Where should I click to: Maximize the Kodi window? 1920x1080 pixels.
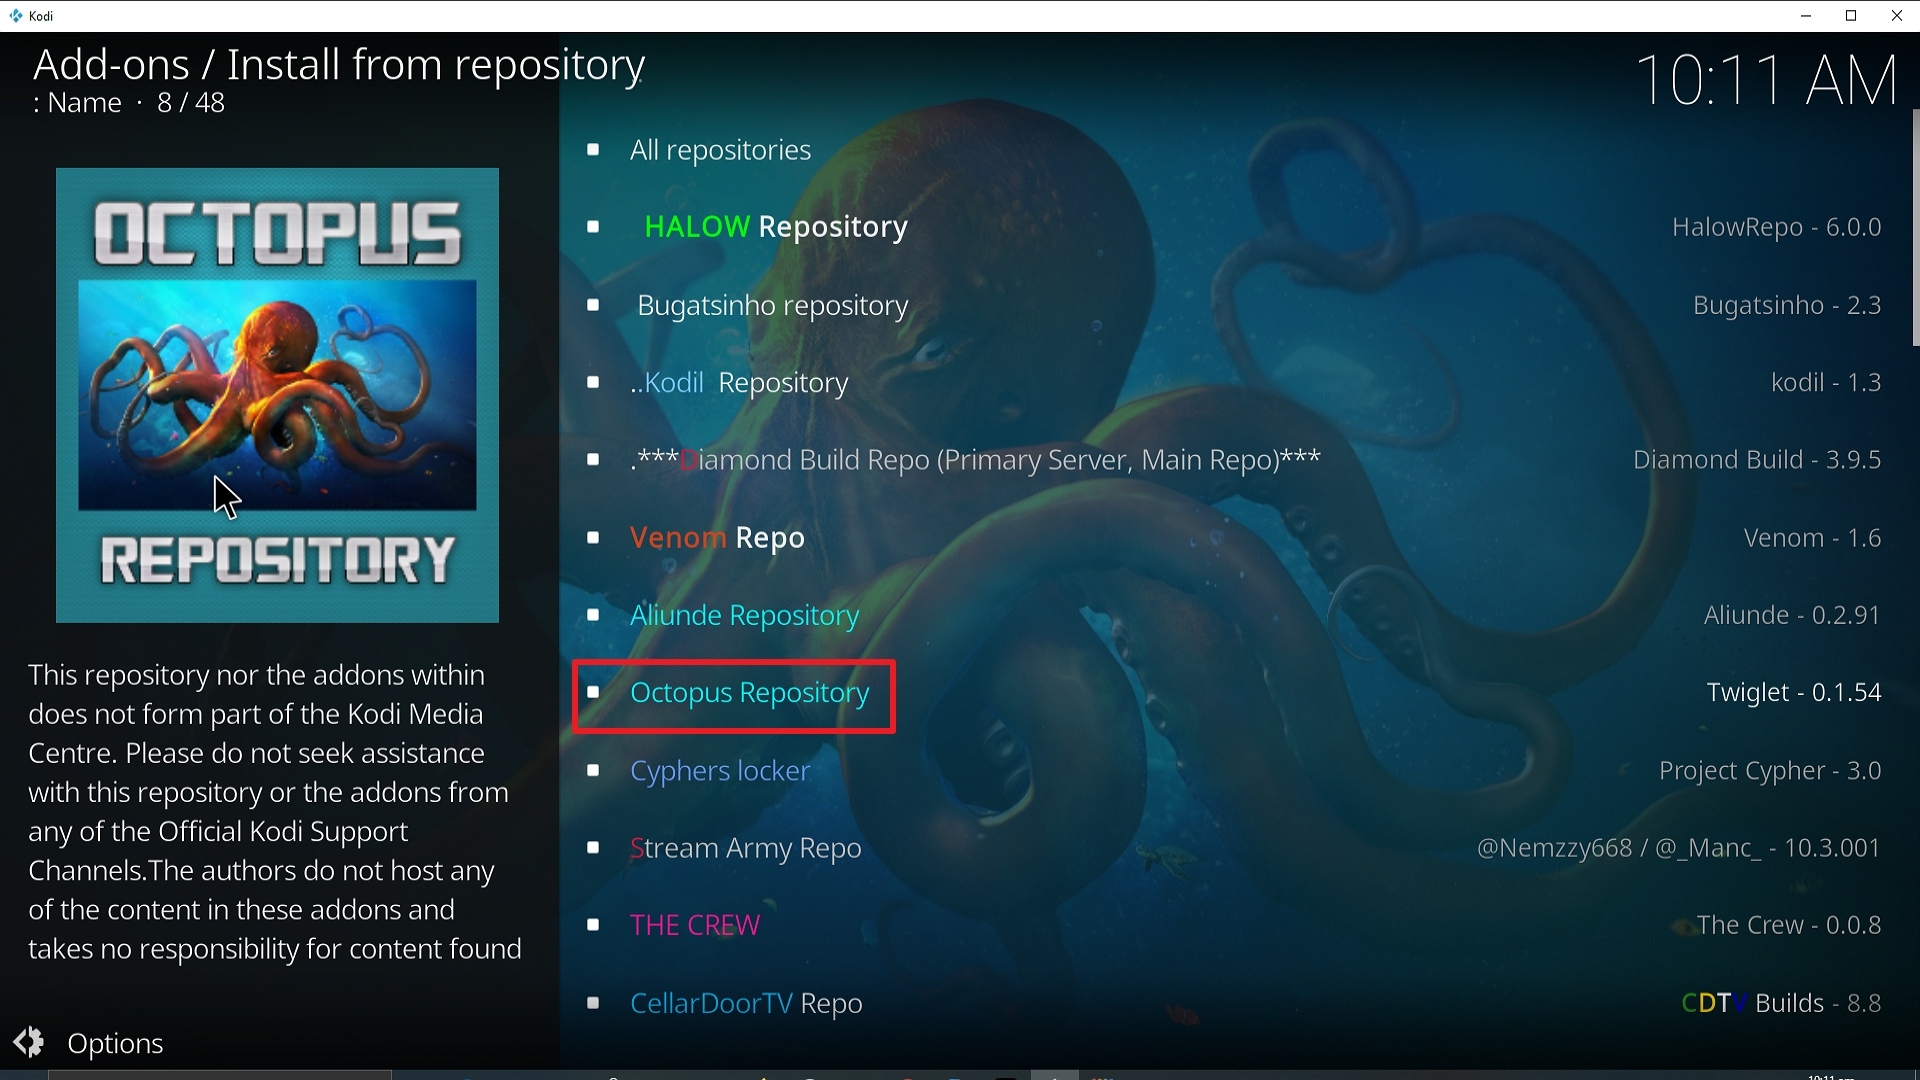(1851, 16)
